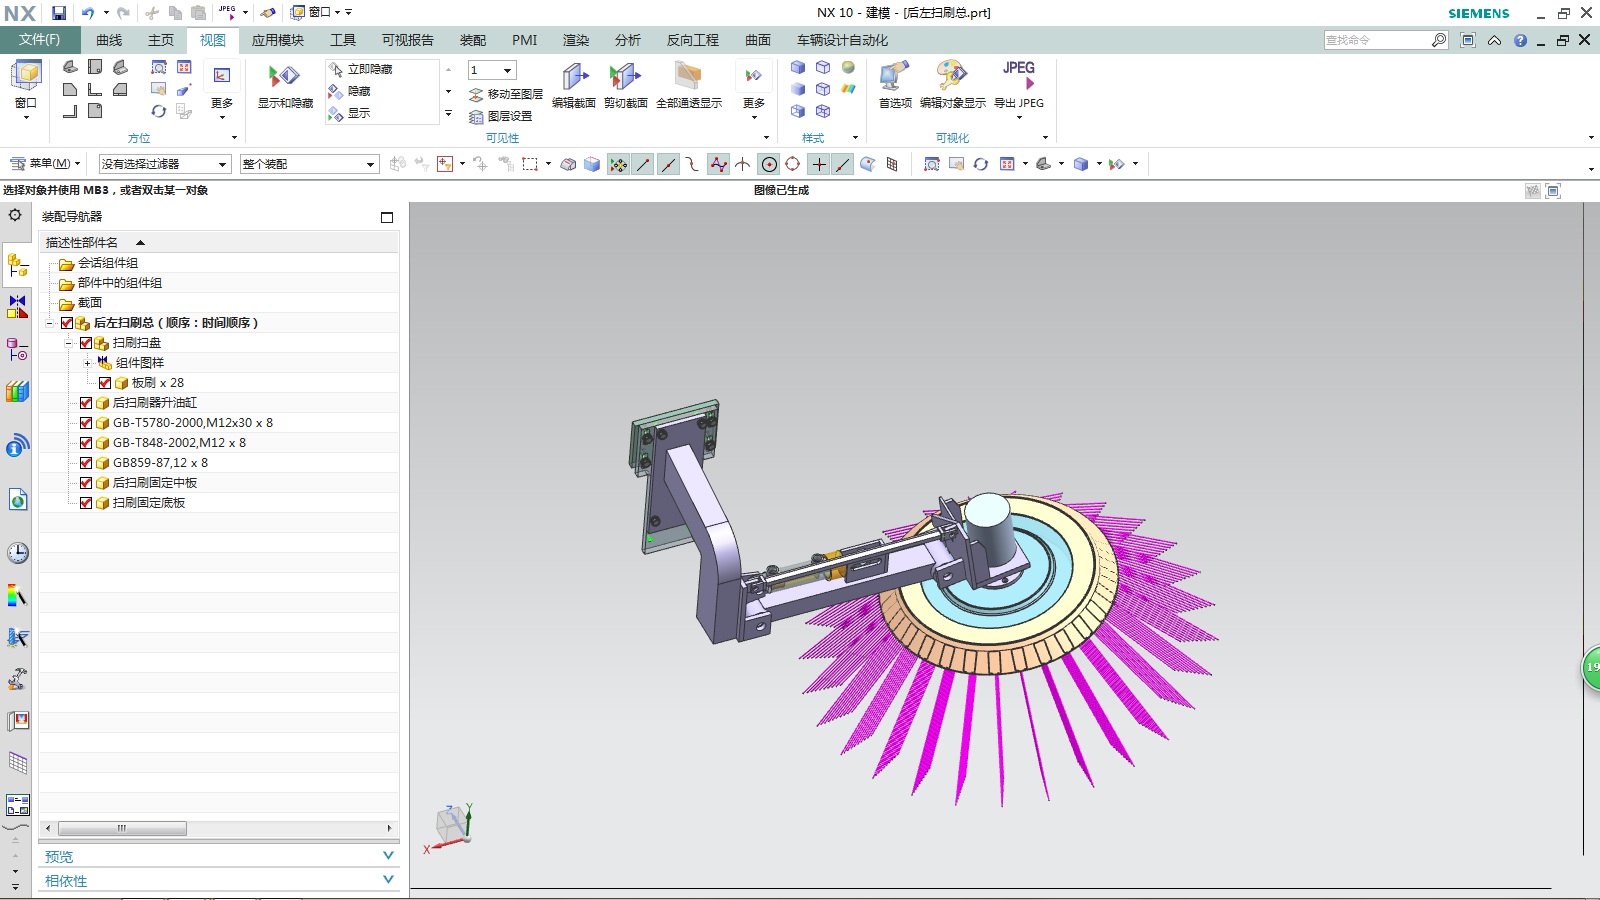
Task: Switch to the Curve (曲线) tab
Action: pyautogui.click(x=109, y=40)
